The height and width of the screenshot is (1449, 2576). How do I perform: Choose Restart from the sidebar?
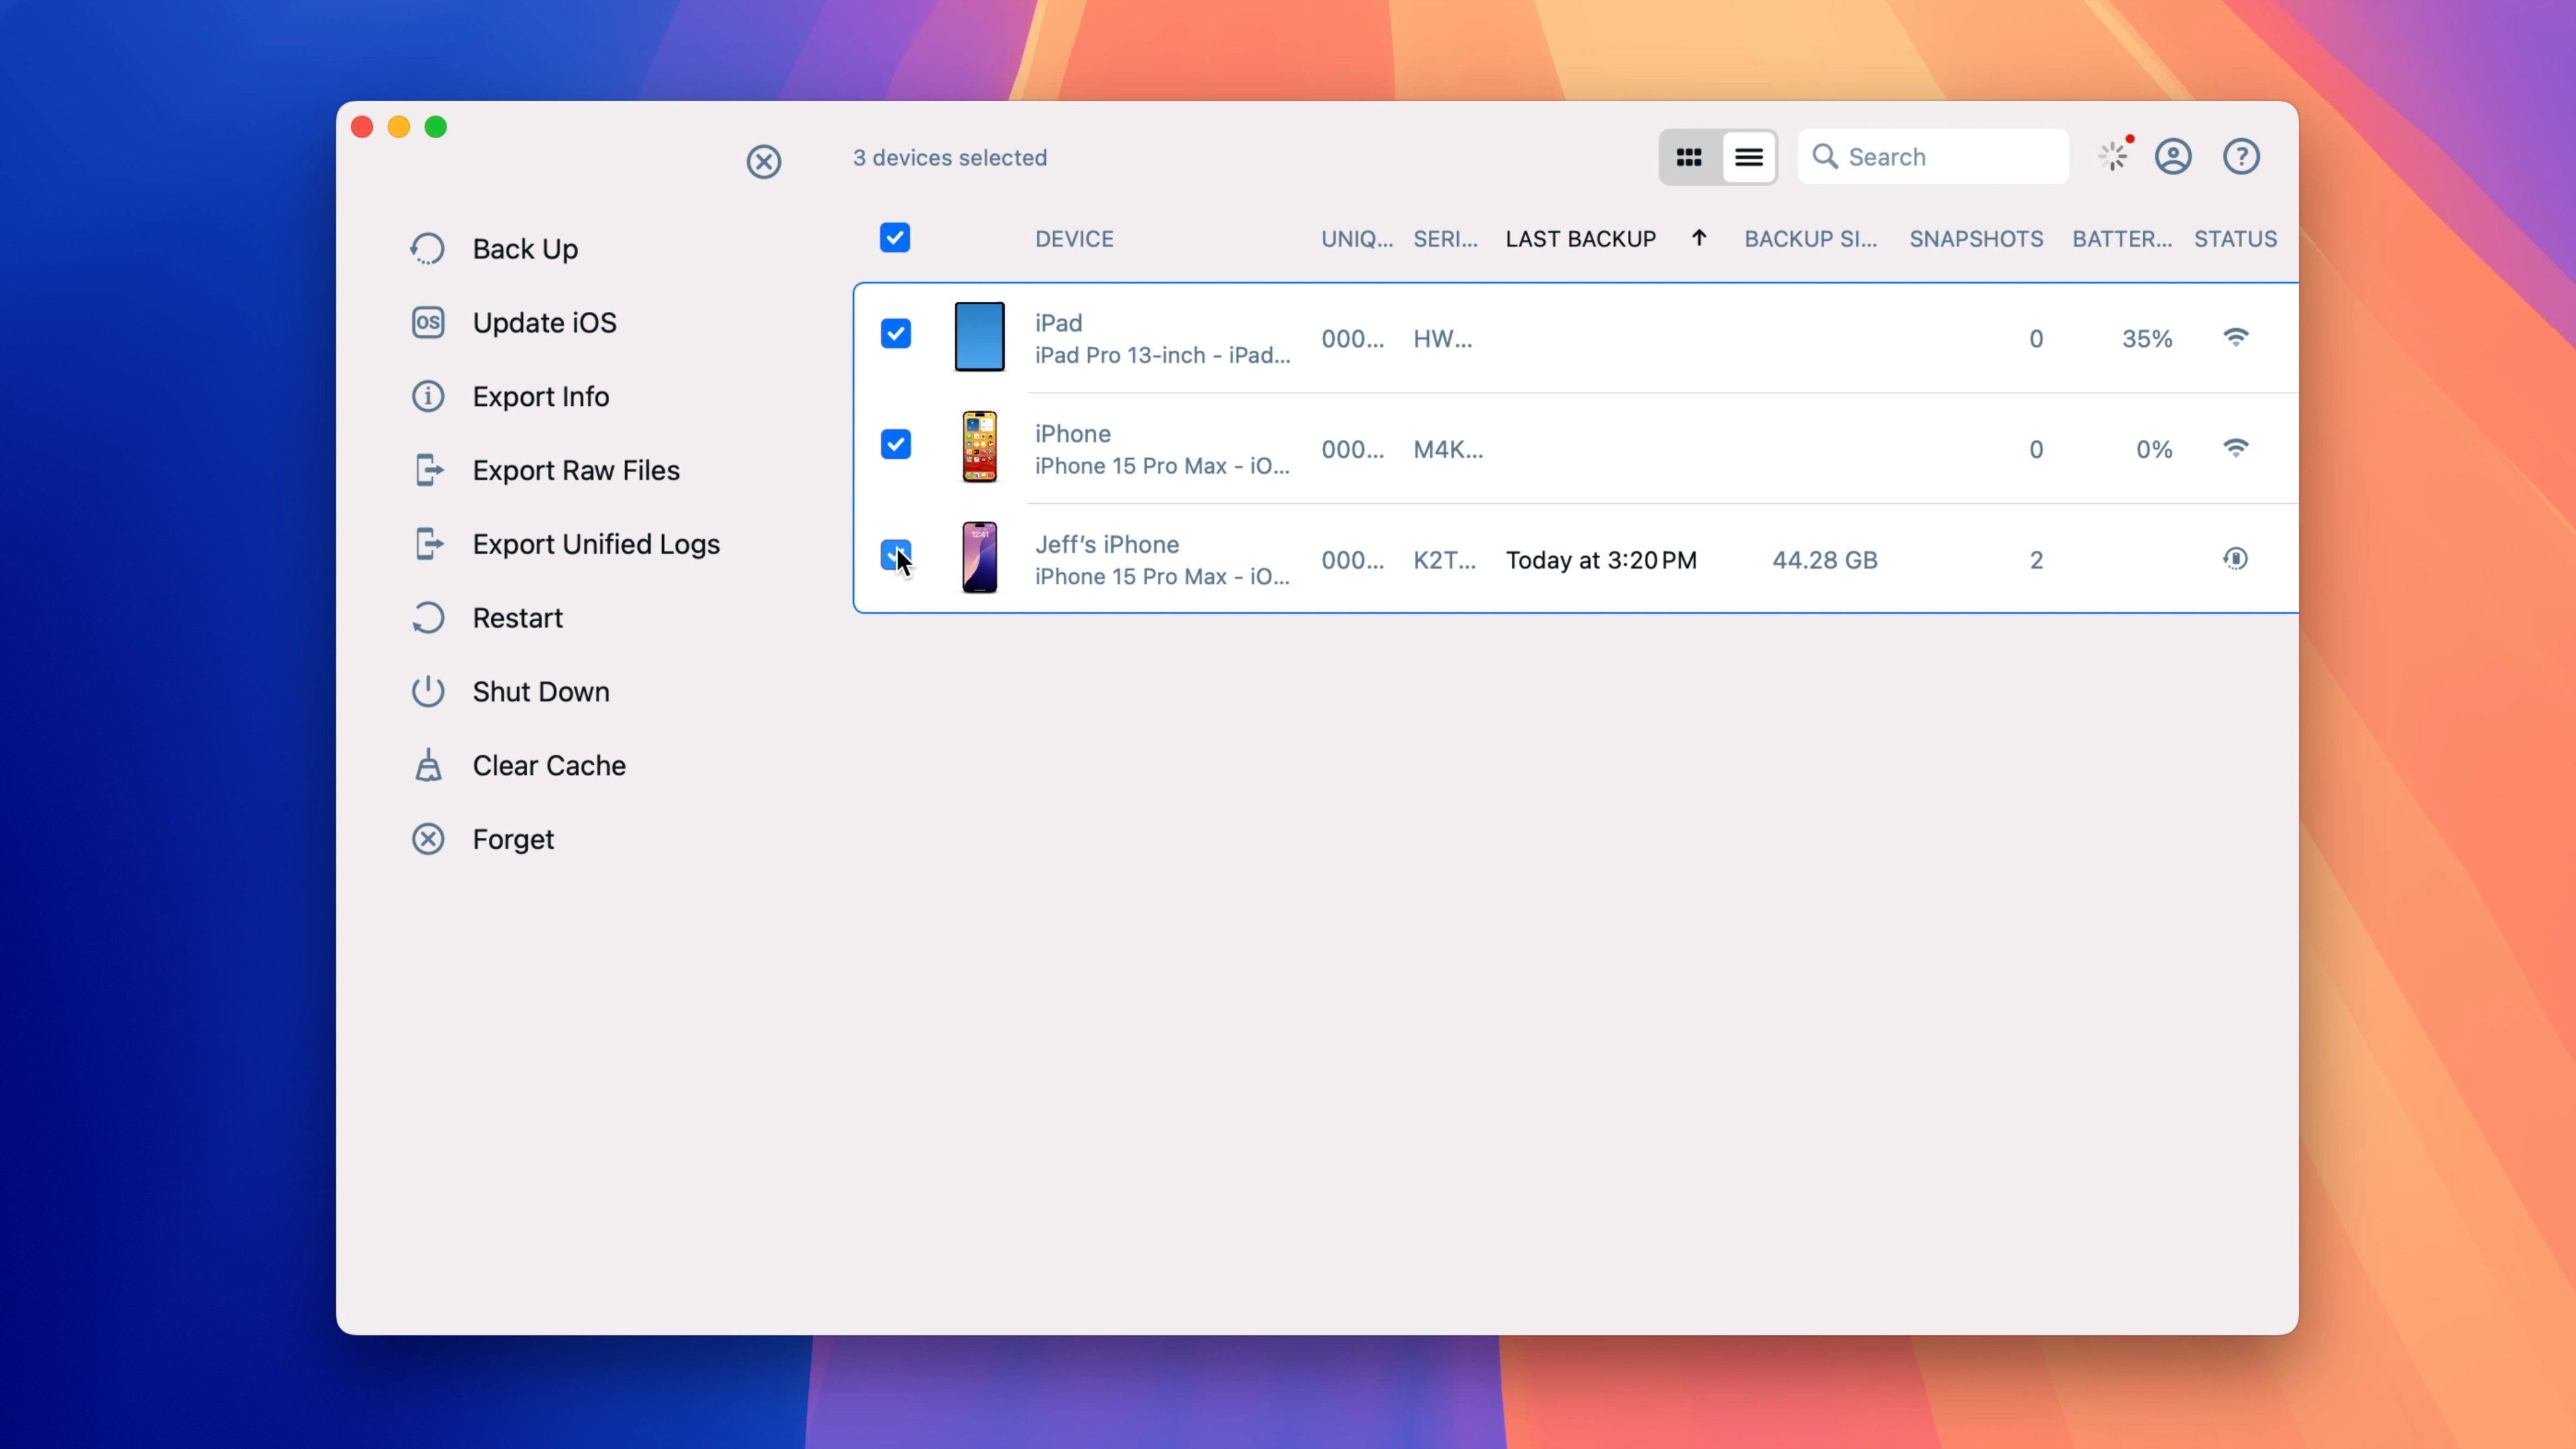[517, 618]
